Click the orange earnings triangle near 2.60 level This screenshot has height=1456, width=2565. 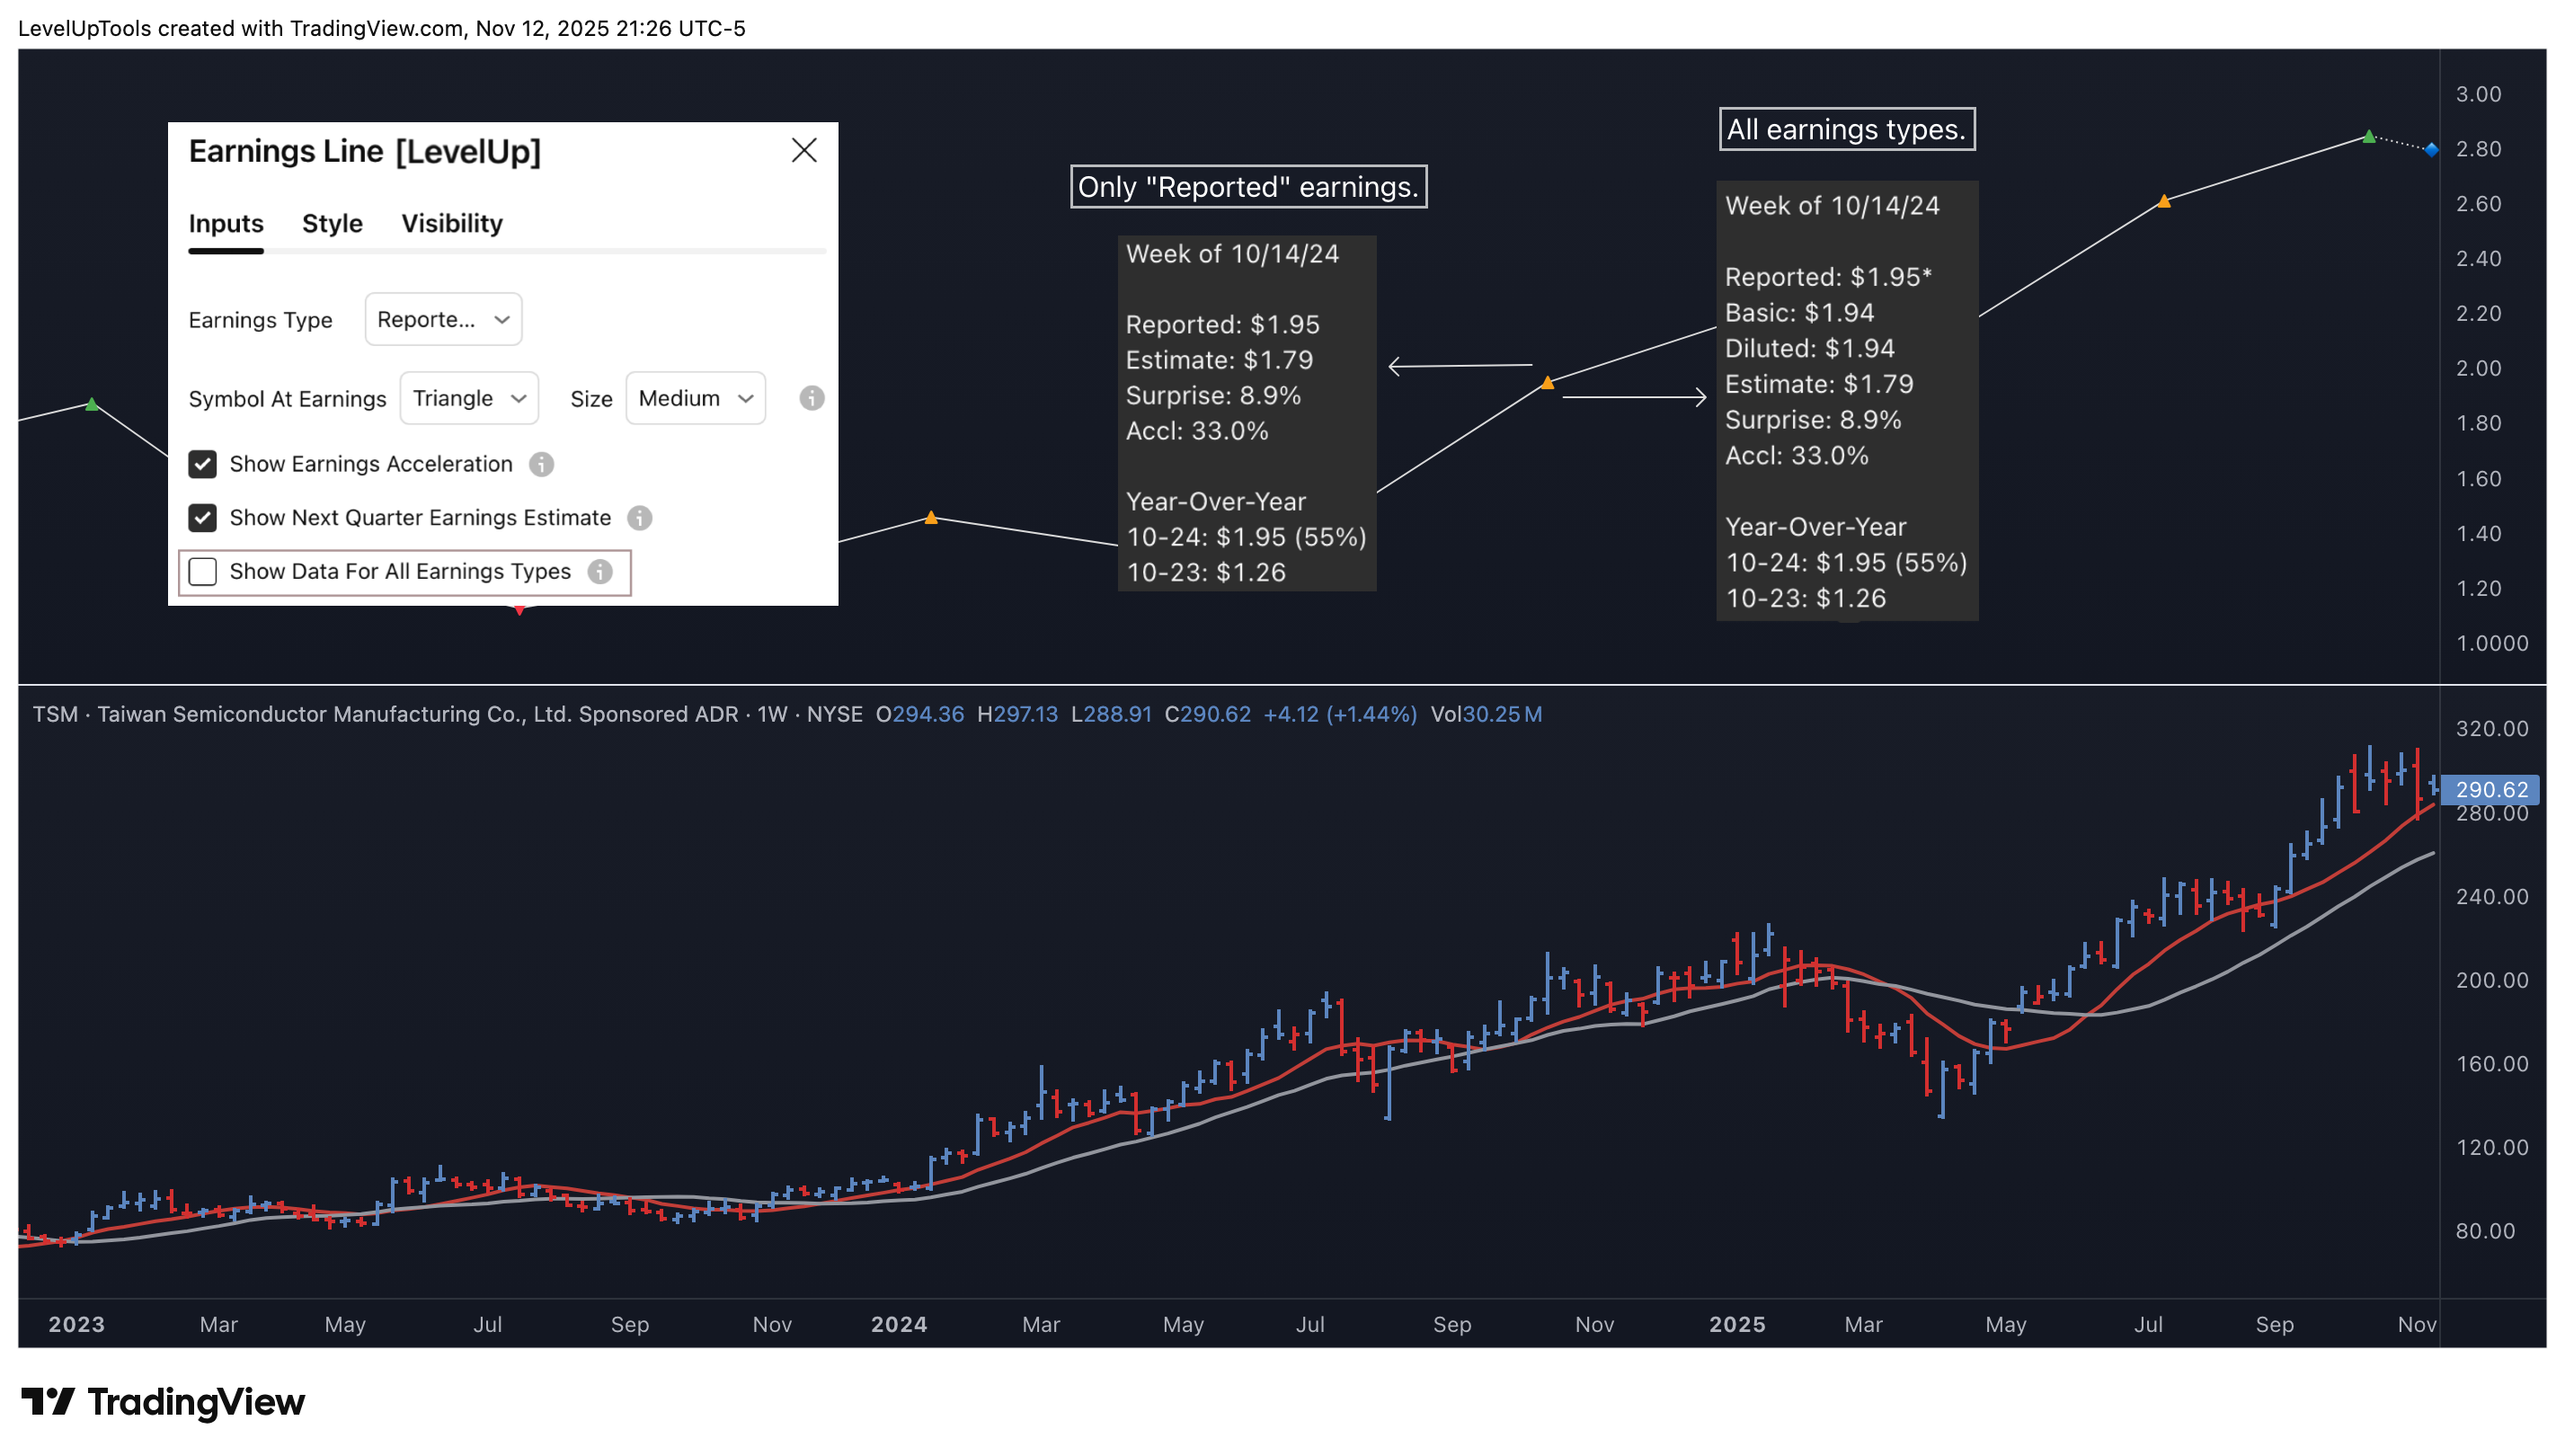2164,202
